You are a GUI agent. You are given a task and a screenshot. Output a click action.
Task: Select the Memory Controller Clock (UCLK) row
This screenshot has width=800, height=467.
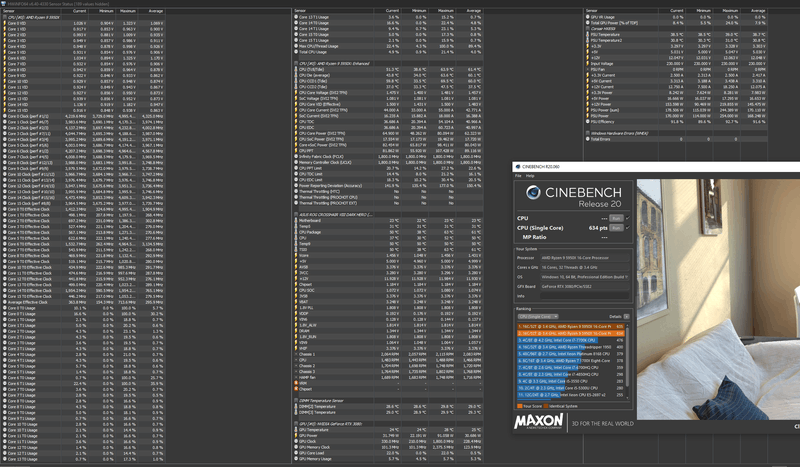(388, 162)
